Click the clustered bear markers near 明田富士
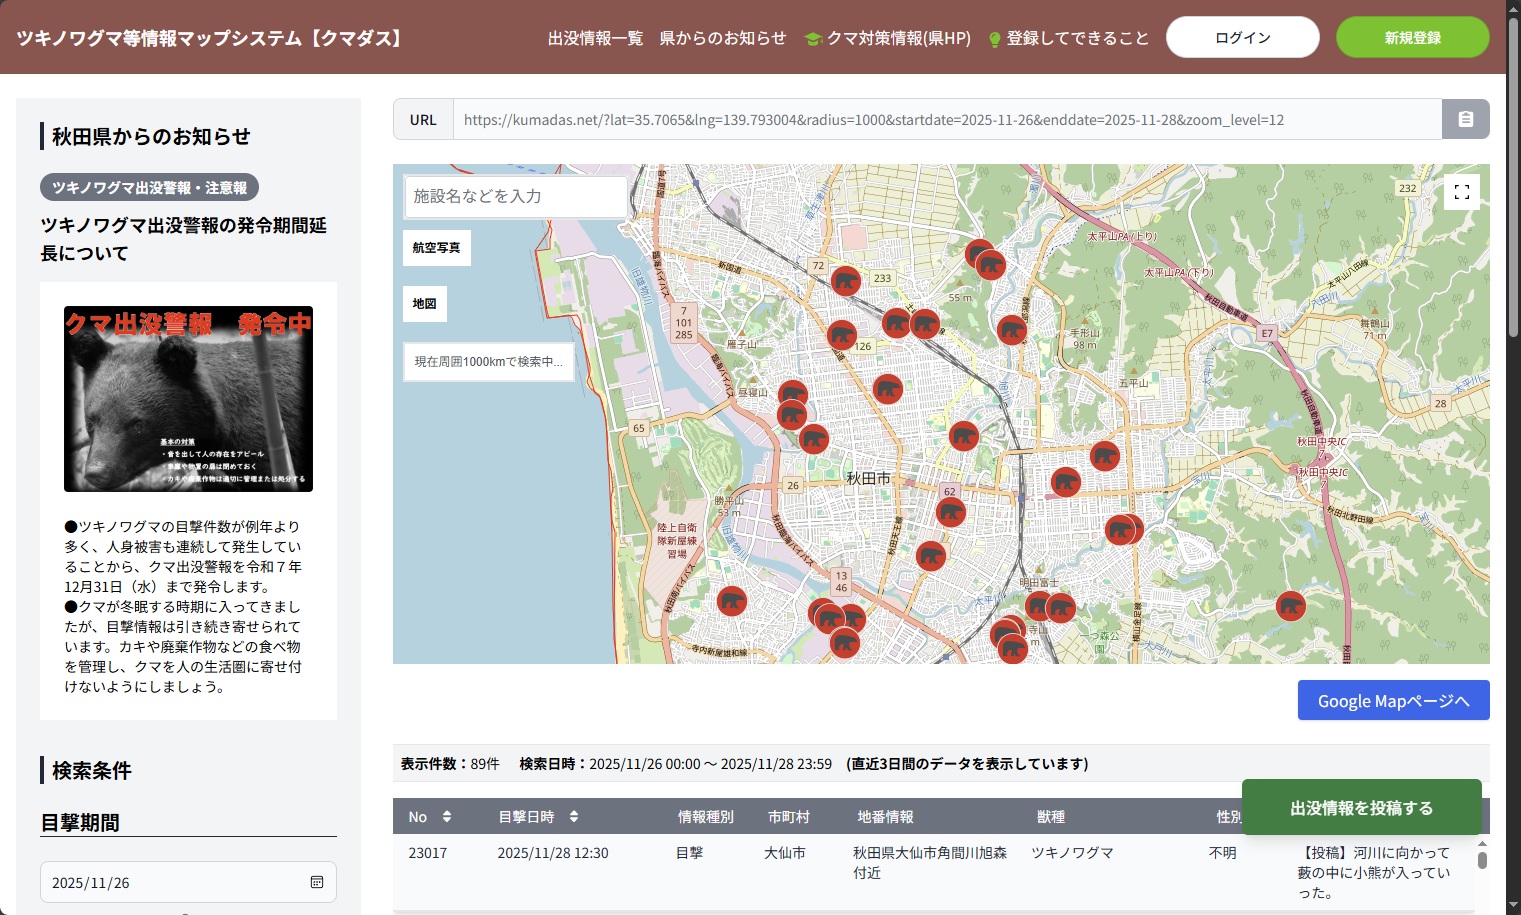 point(1048,606)
